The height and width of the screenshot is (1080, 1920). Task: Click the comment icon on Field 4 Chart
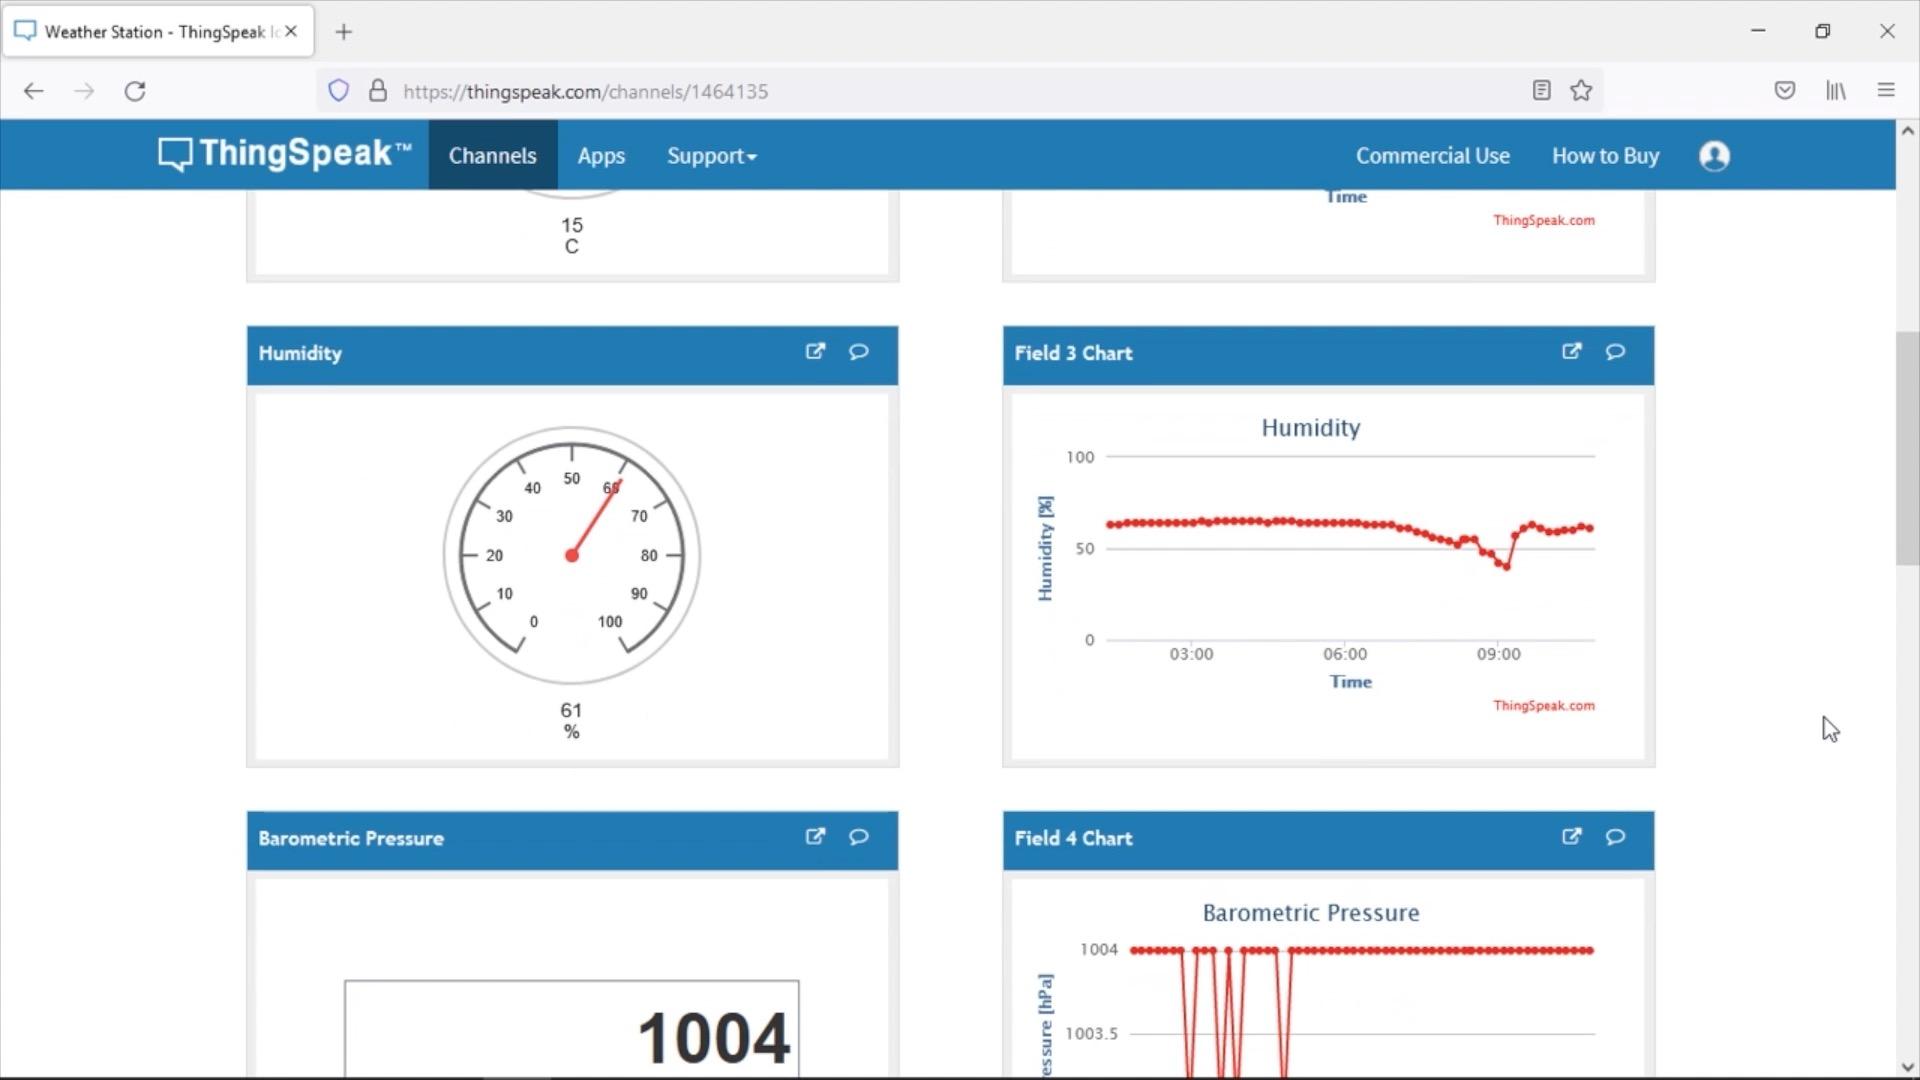tap(1615, 837)
